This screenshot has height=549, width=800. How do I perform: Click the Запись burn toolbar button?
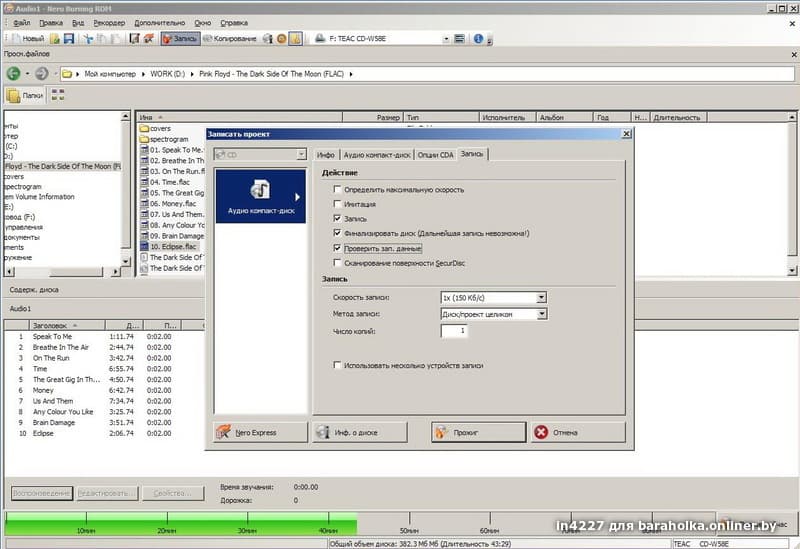pos(180,38)
